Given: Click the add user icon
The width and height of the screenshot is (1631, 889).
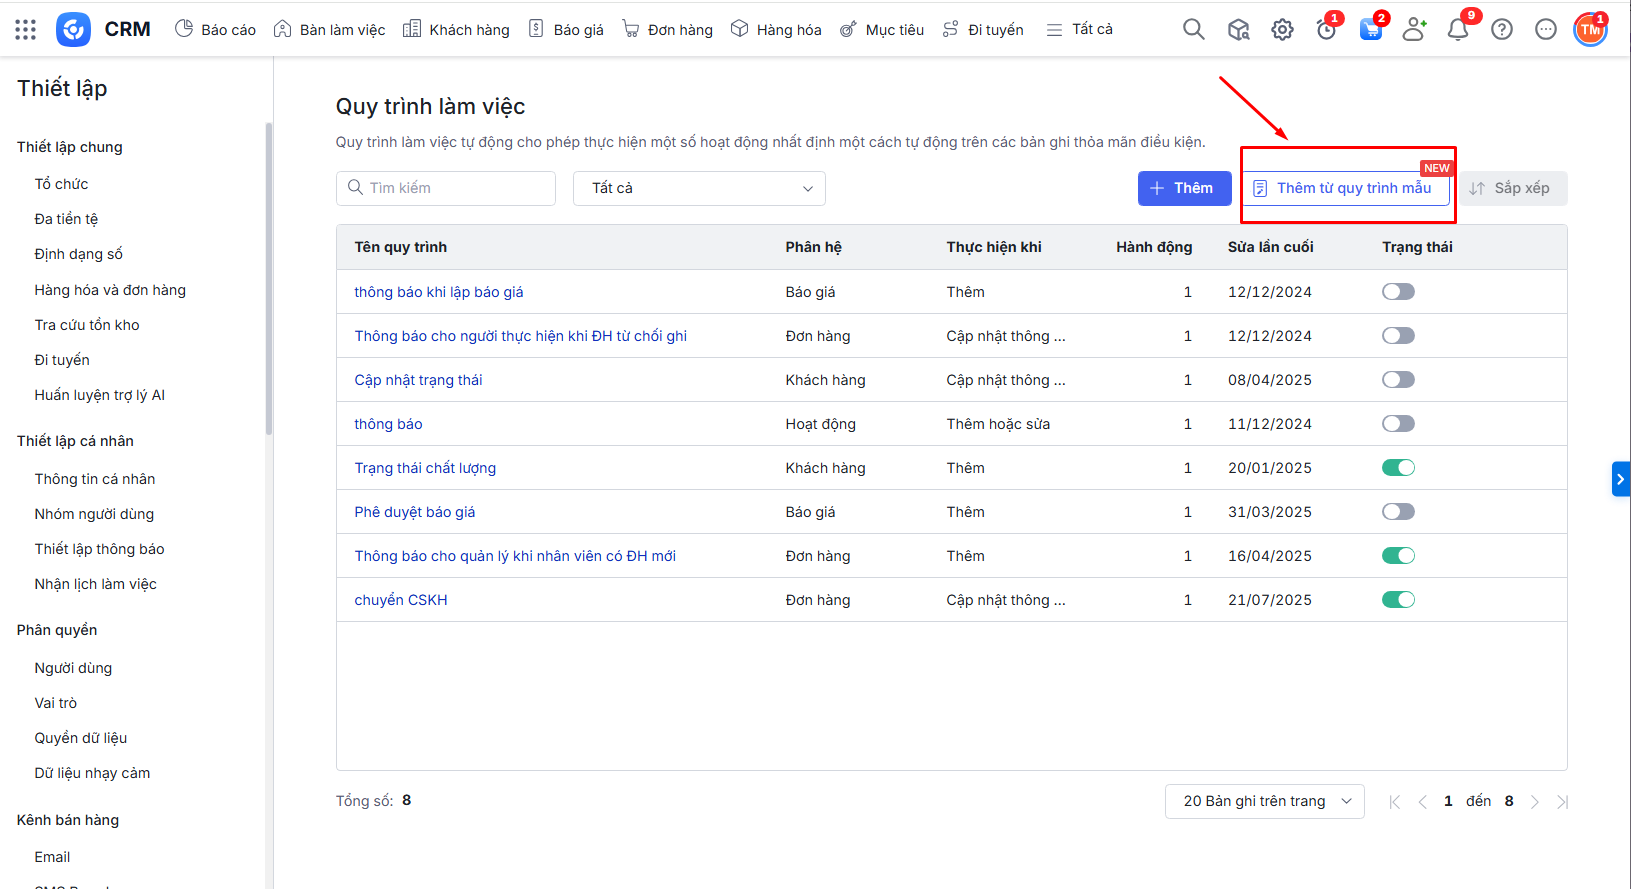Looking at the screenshot, I should (x=1414, y=30).
